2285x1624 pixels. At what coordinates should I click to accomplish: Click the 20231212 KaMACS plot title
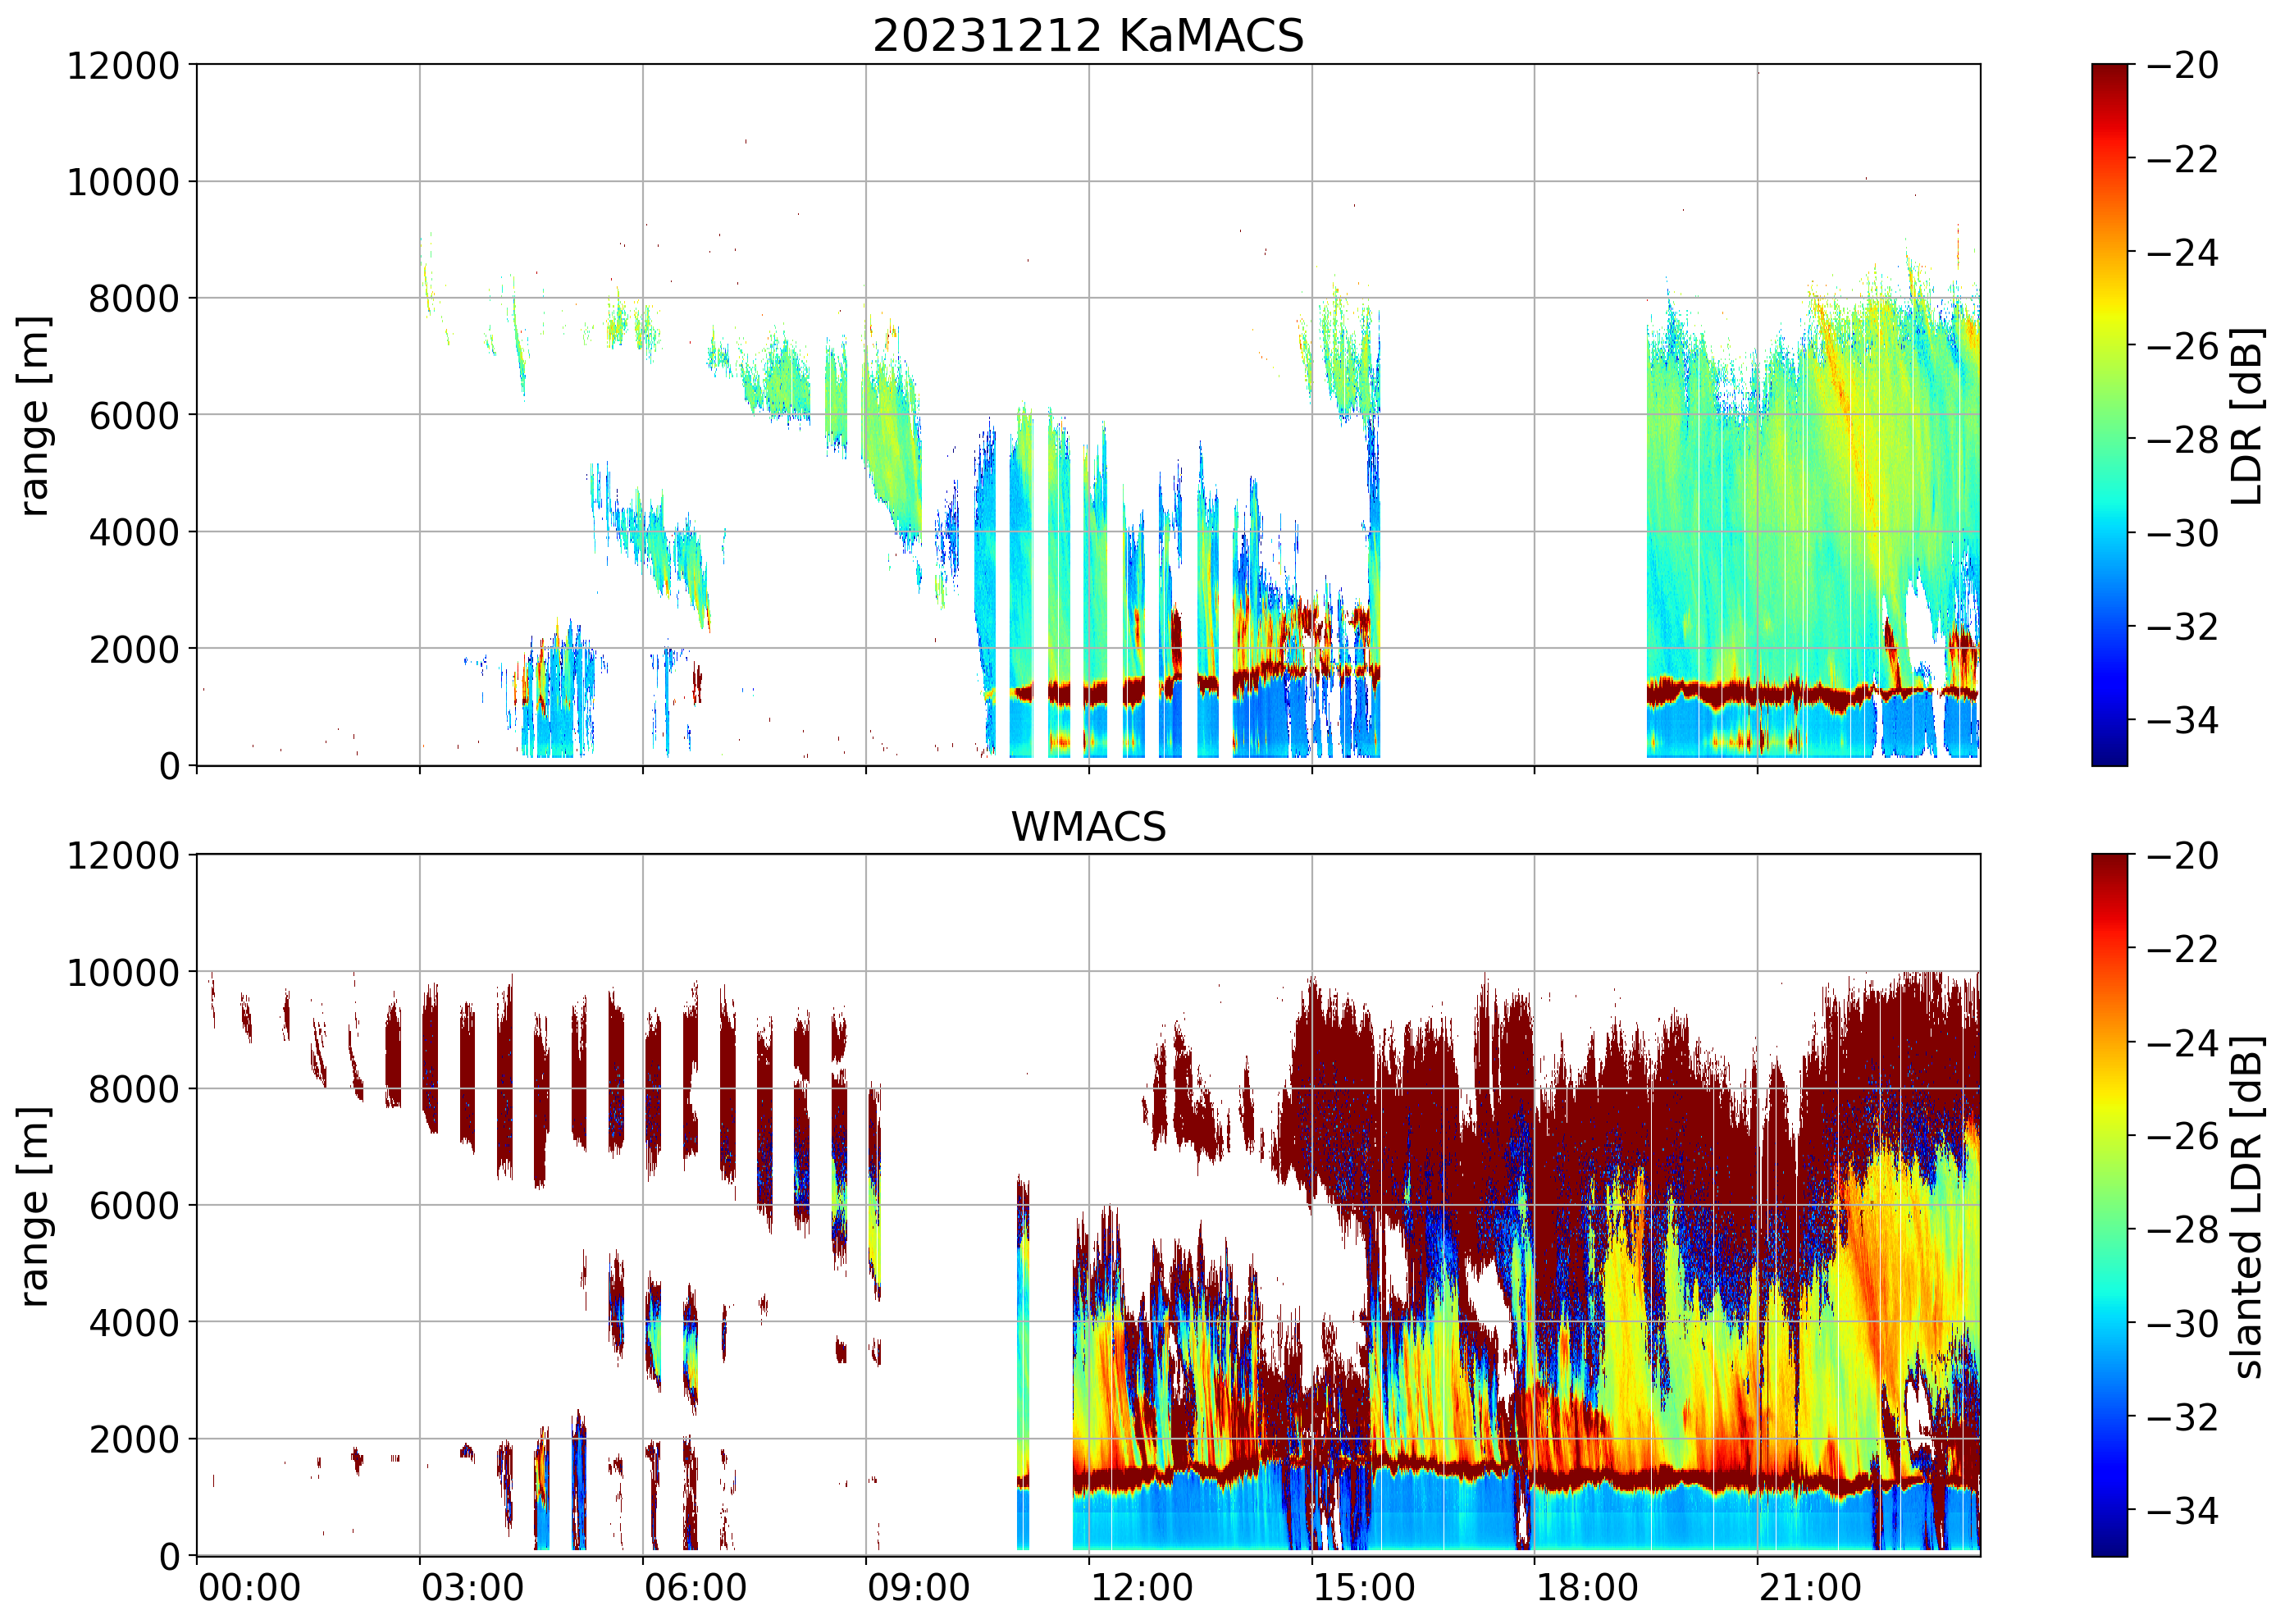coord(1088,36)
